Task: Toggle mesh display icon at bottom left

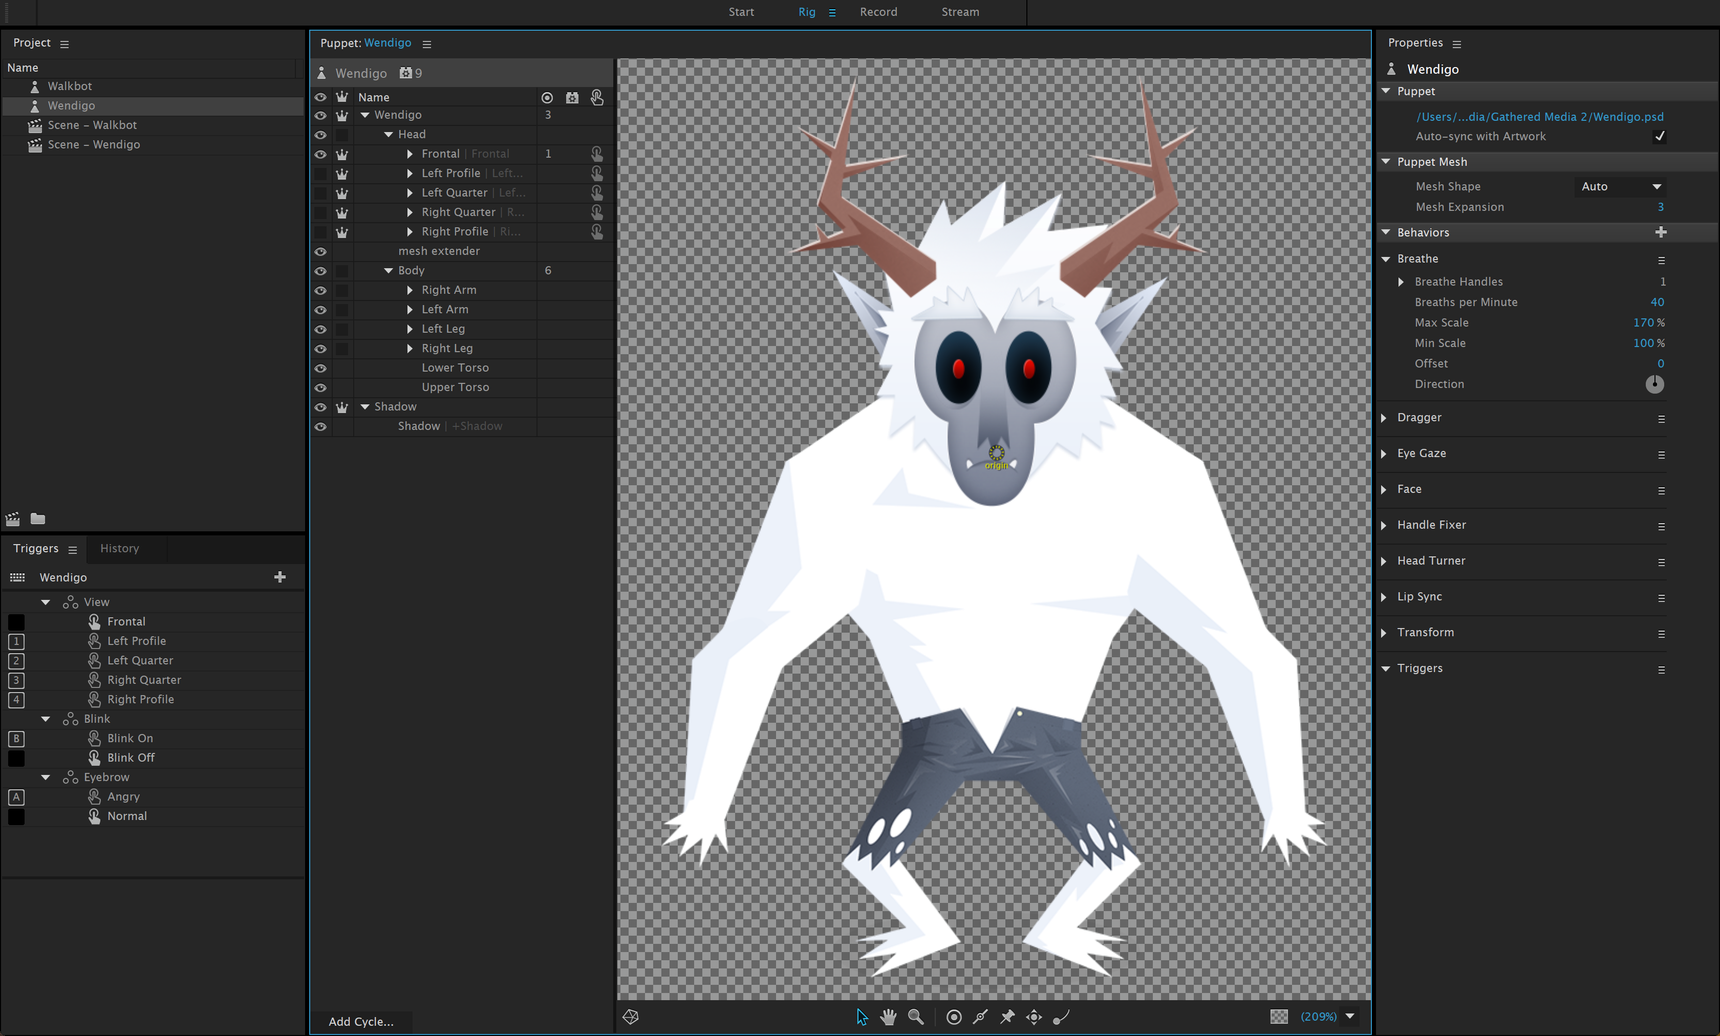Action: pyautogui.click(x=631, y=1016)
